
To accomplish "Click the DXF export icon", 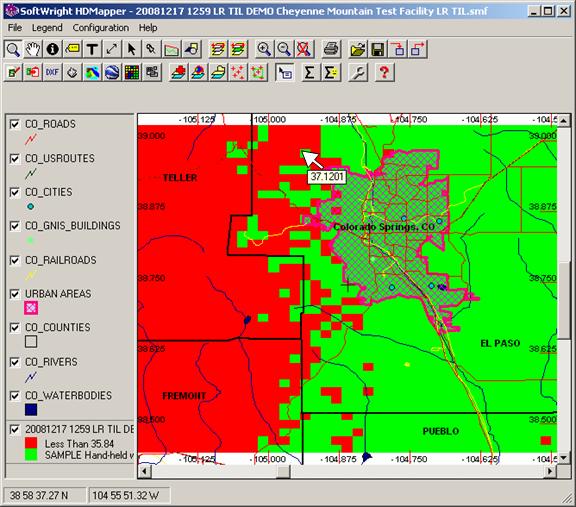I will tap(52, 72).
